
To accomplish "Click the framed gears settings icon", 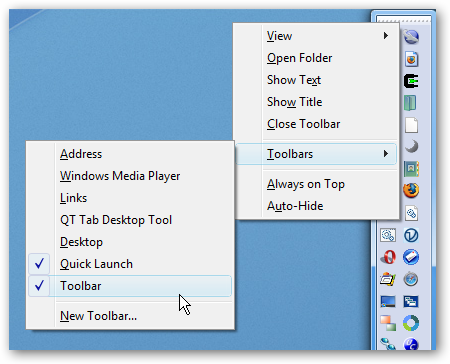I will pyautogui.click(x=388, y=235).
